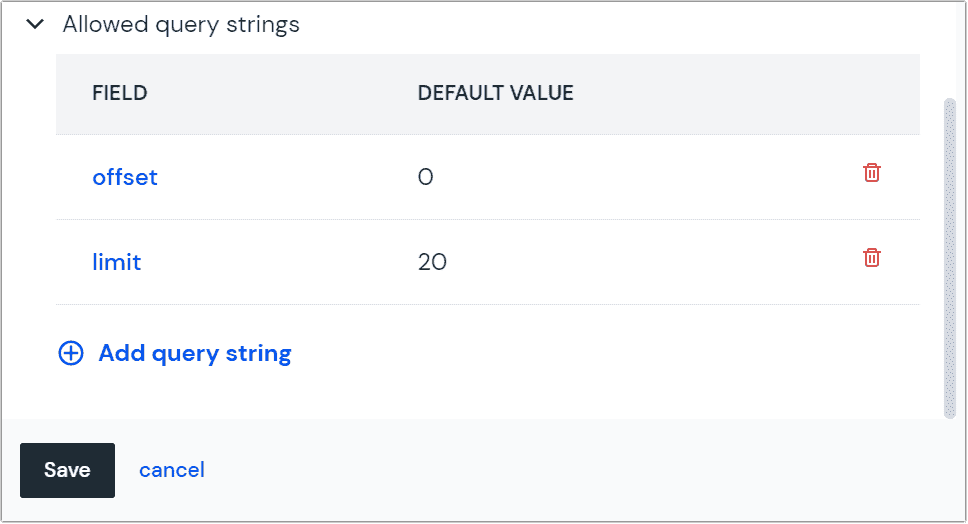Image resolution: width=968 pixels, height=524 pixels.
Task: Select the Allowed query strings section title
Action: click(181, 25)
